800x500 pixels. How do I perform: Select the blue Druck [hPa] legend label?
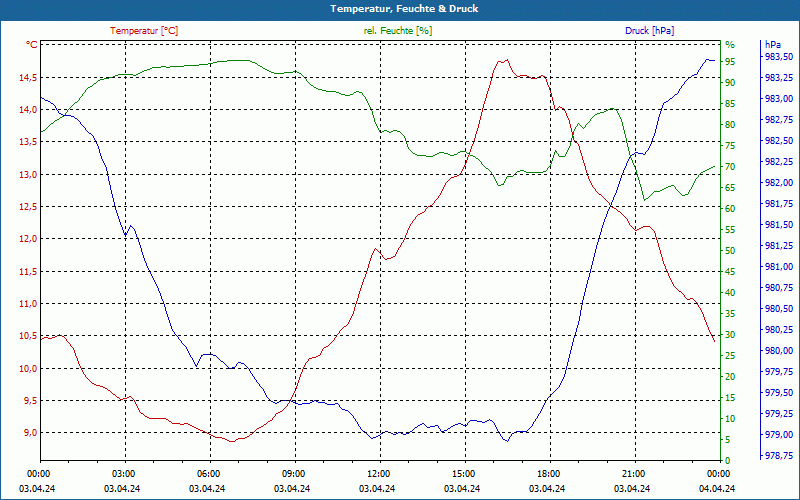point(649,31)
